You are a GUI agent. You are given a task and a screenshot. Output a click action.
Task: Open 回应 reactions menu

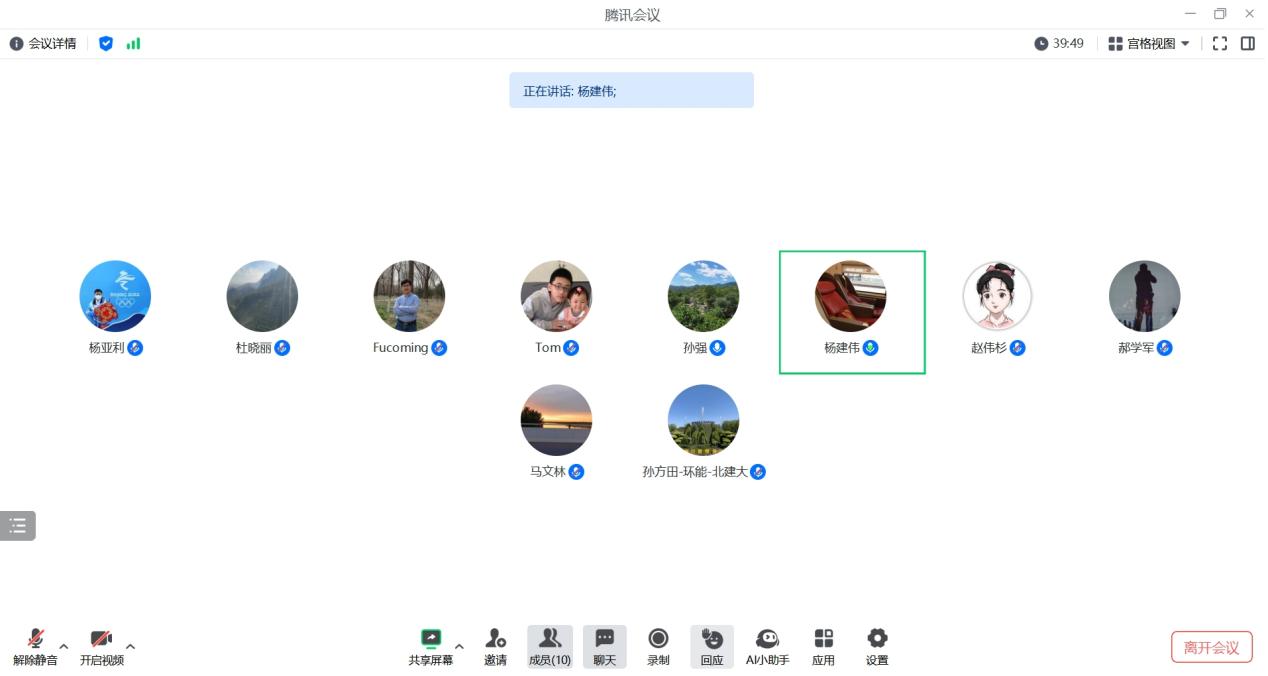click(712, 646)
